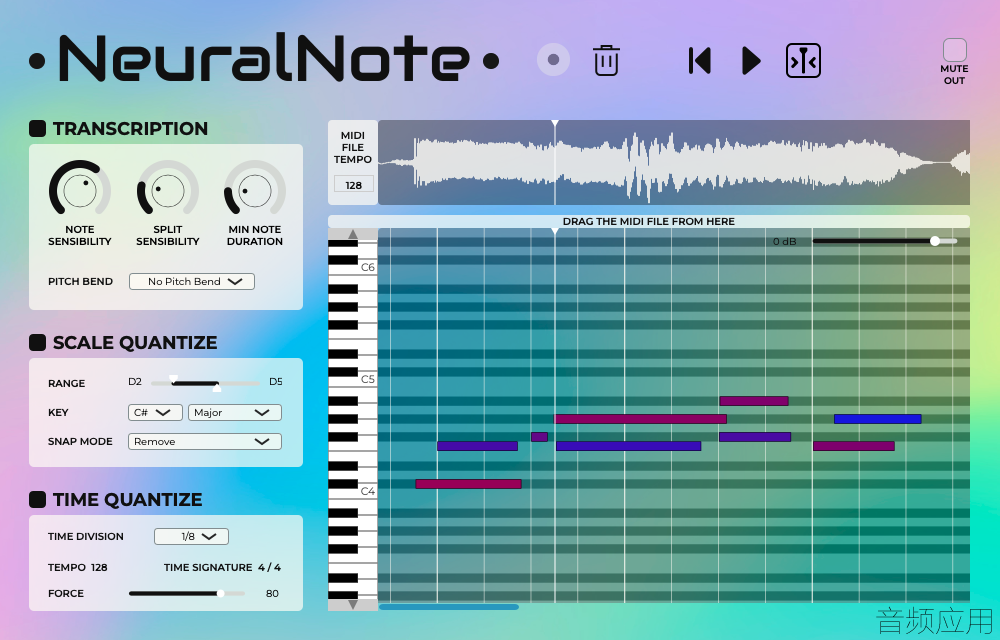
Task: Open the Snap Mode Remove dropdown
Action: 205,441
